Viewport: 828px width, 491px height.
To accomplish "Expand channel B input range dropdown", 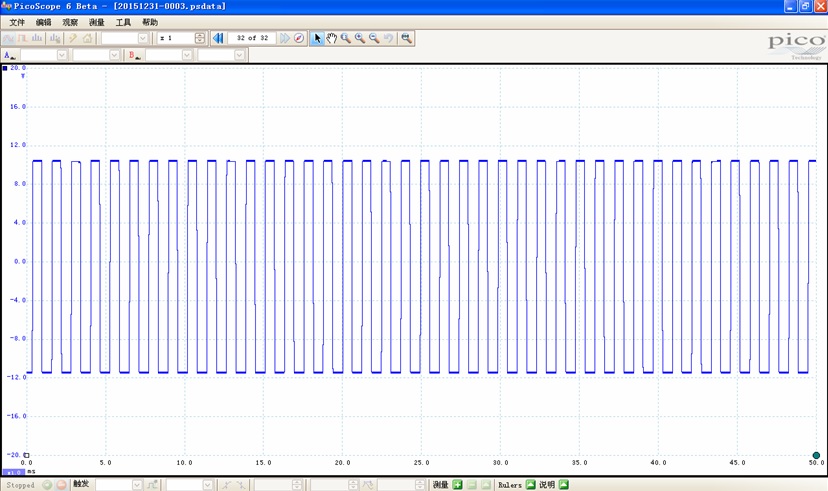I will (186, 55).
